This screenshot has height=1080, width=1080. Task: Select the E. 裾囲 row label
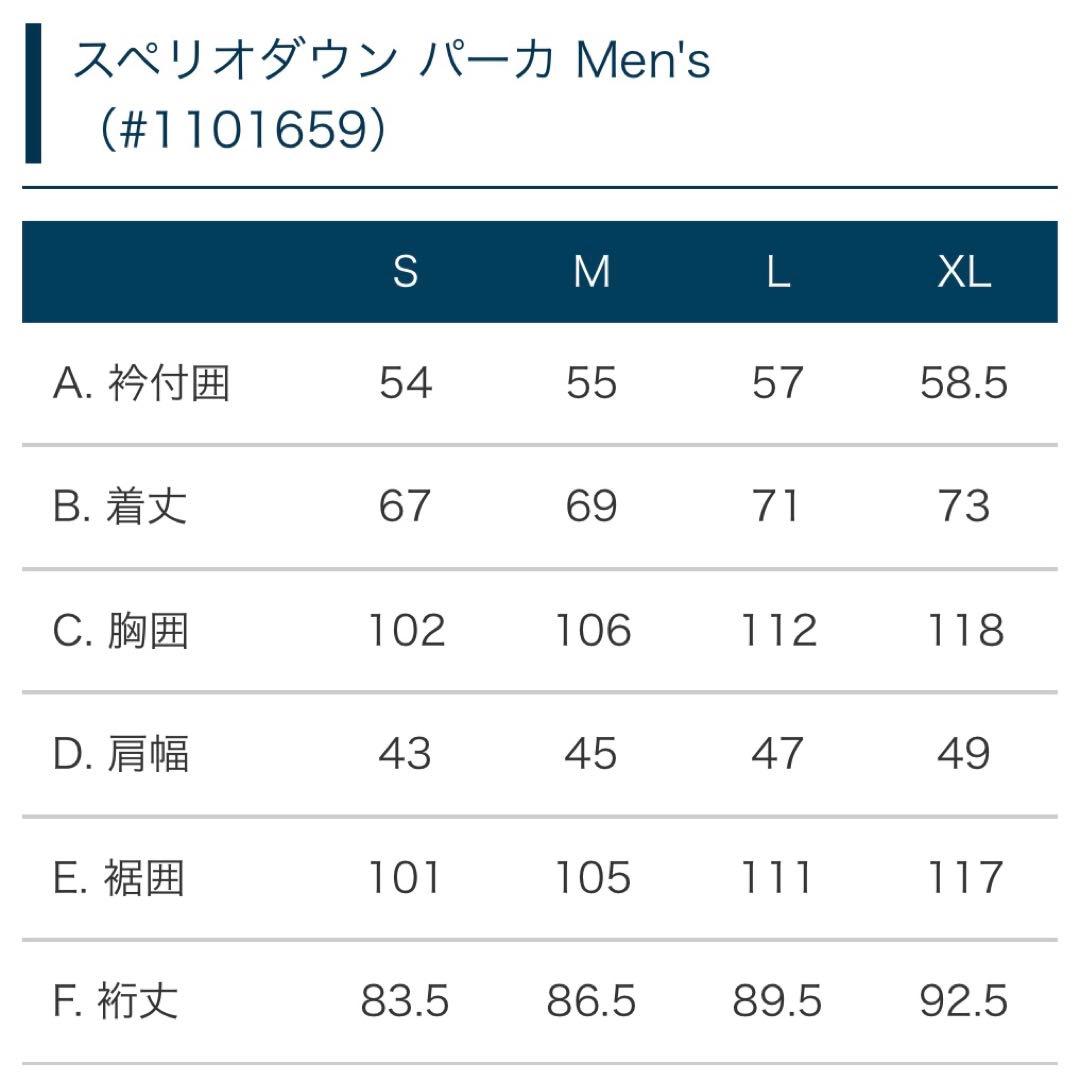(119, 878)
